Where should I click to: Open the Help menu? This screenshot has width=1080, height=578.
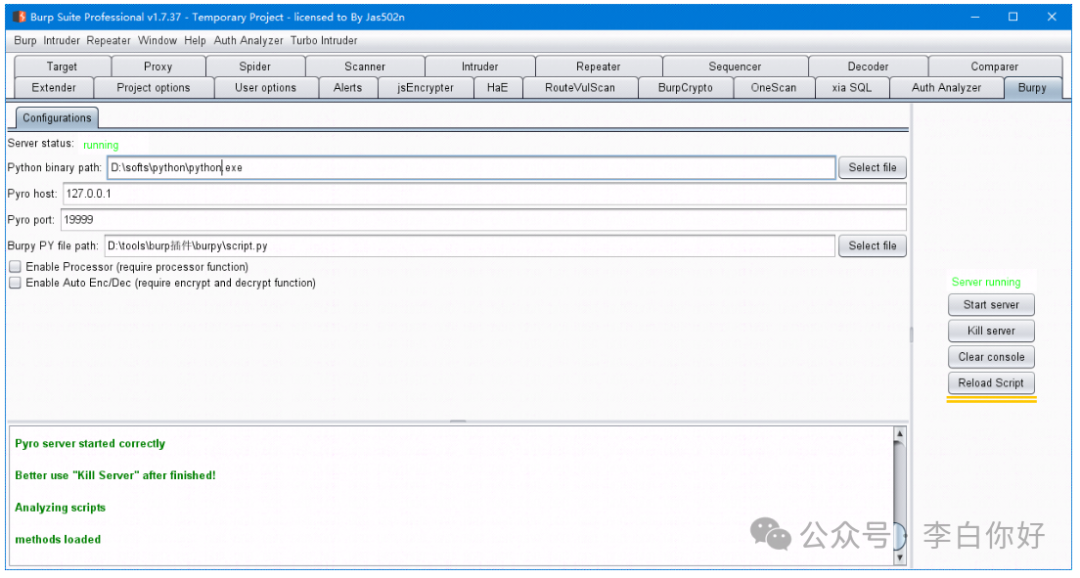click(x=195, y=41)
